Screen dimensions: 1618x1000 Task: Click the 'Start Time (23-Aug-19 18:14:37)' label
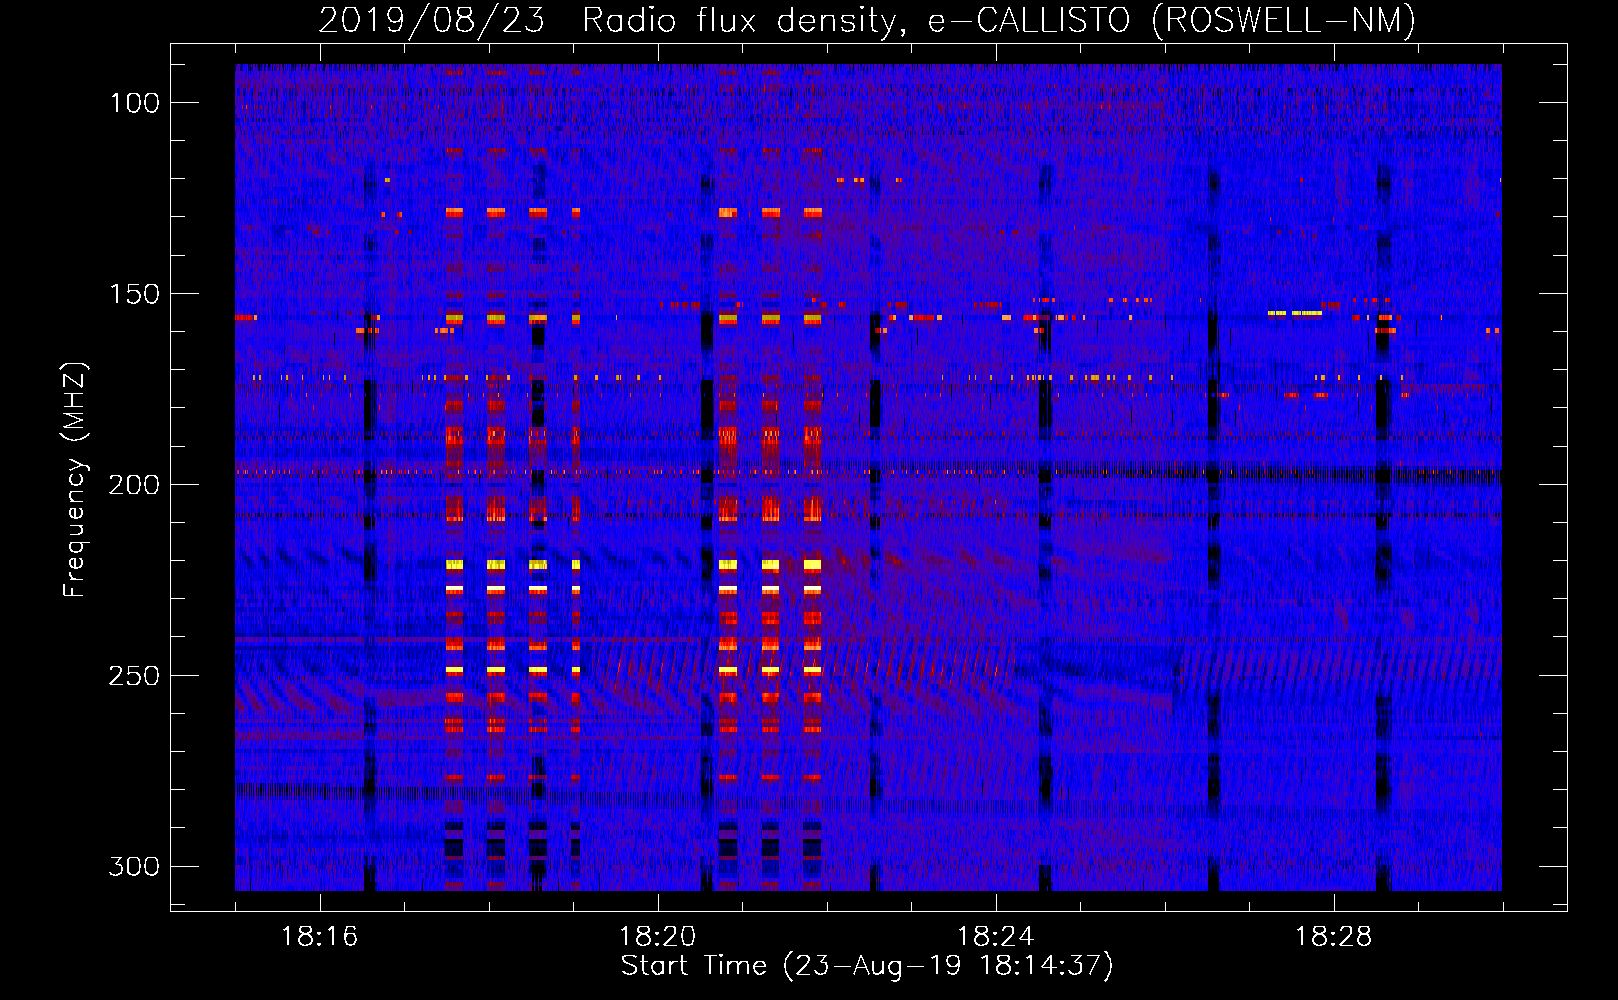[867, 966]
